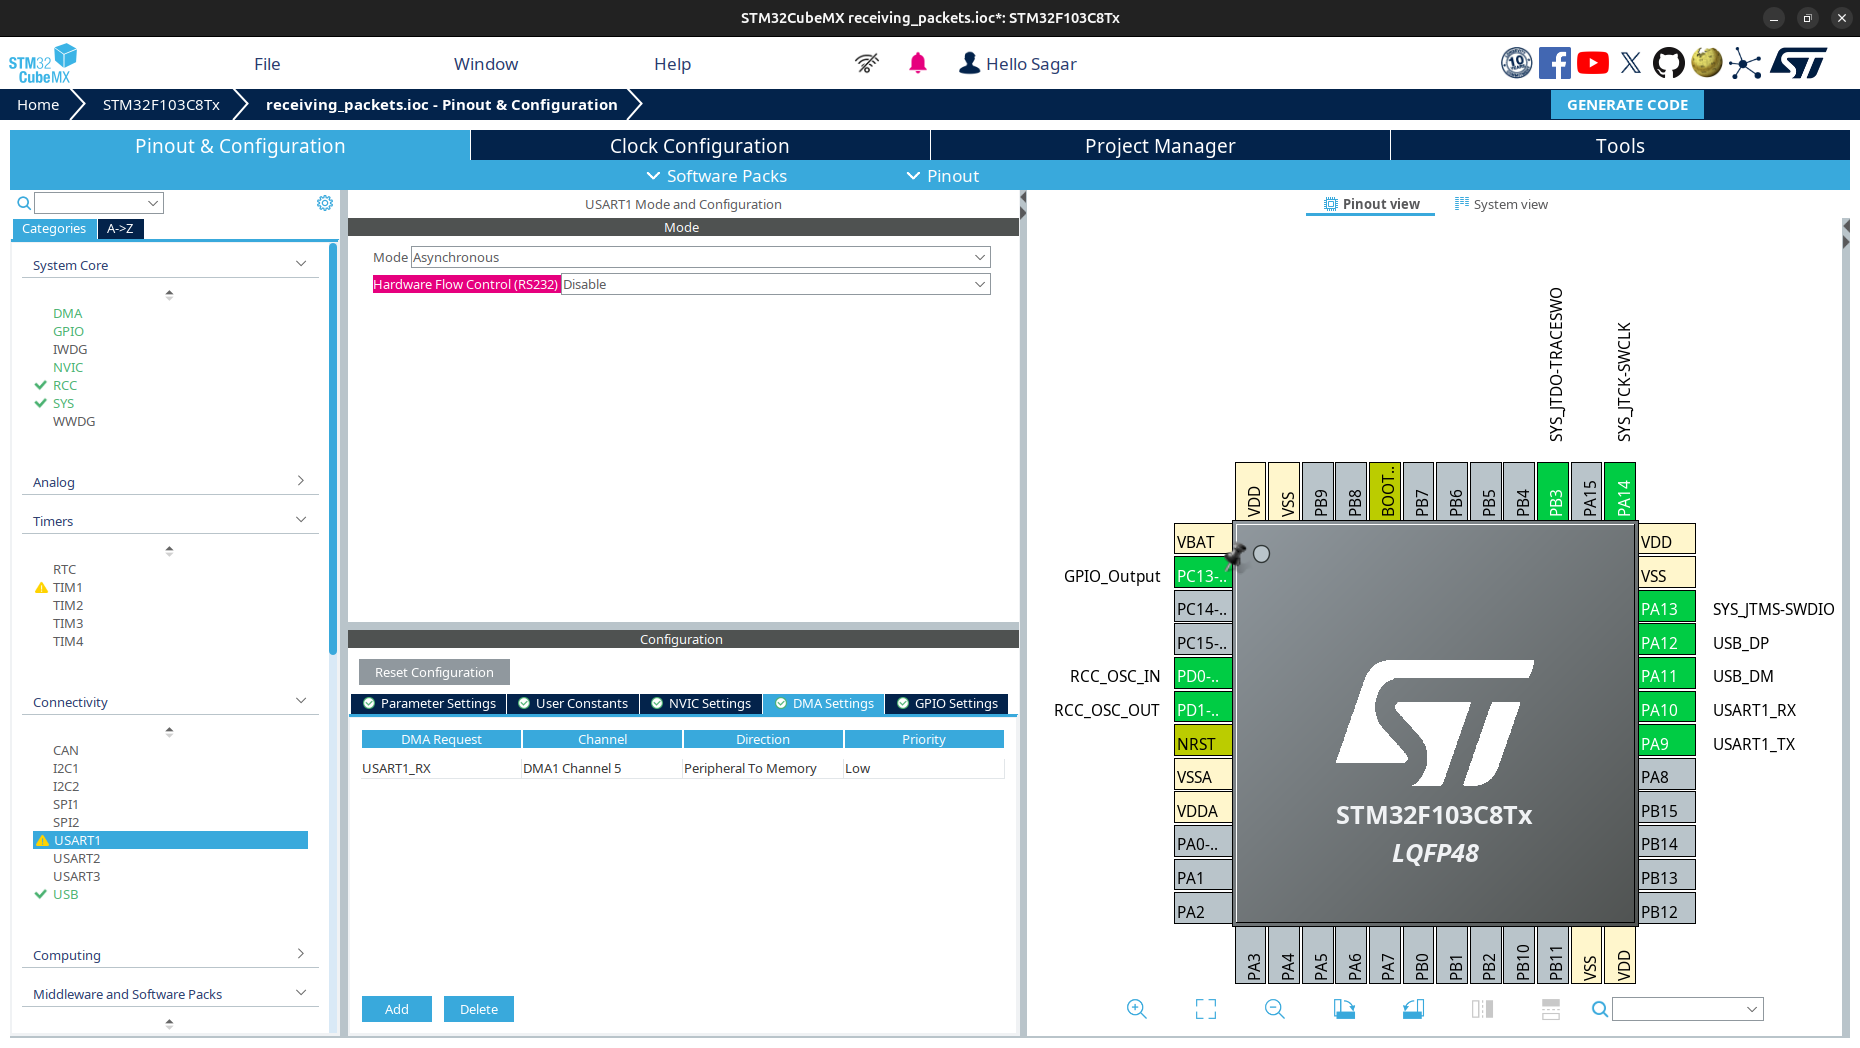The width and height of the screenshot is (1860, 1048).
Task: Open the File menu
Action: (267, 64)
